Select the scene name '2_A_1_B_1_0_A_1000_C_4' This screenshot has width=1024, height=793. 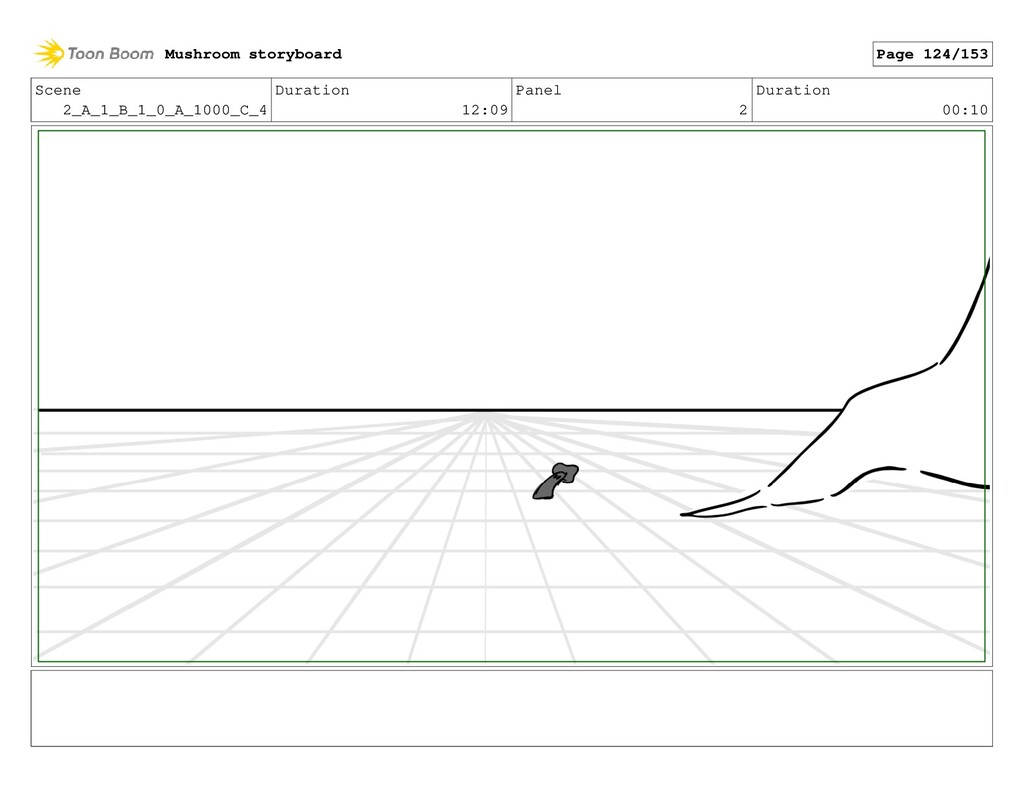[x=165, y=110]
